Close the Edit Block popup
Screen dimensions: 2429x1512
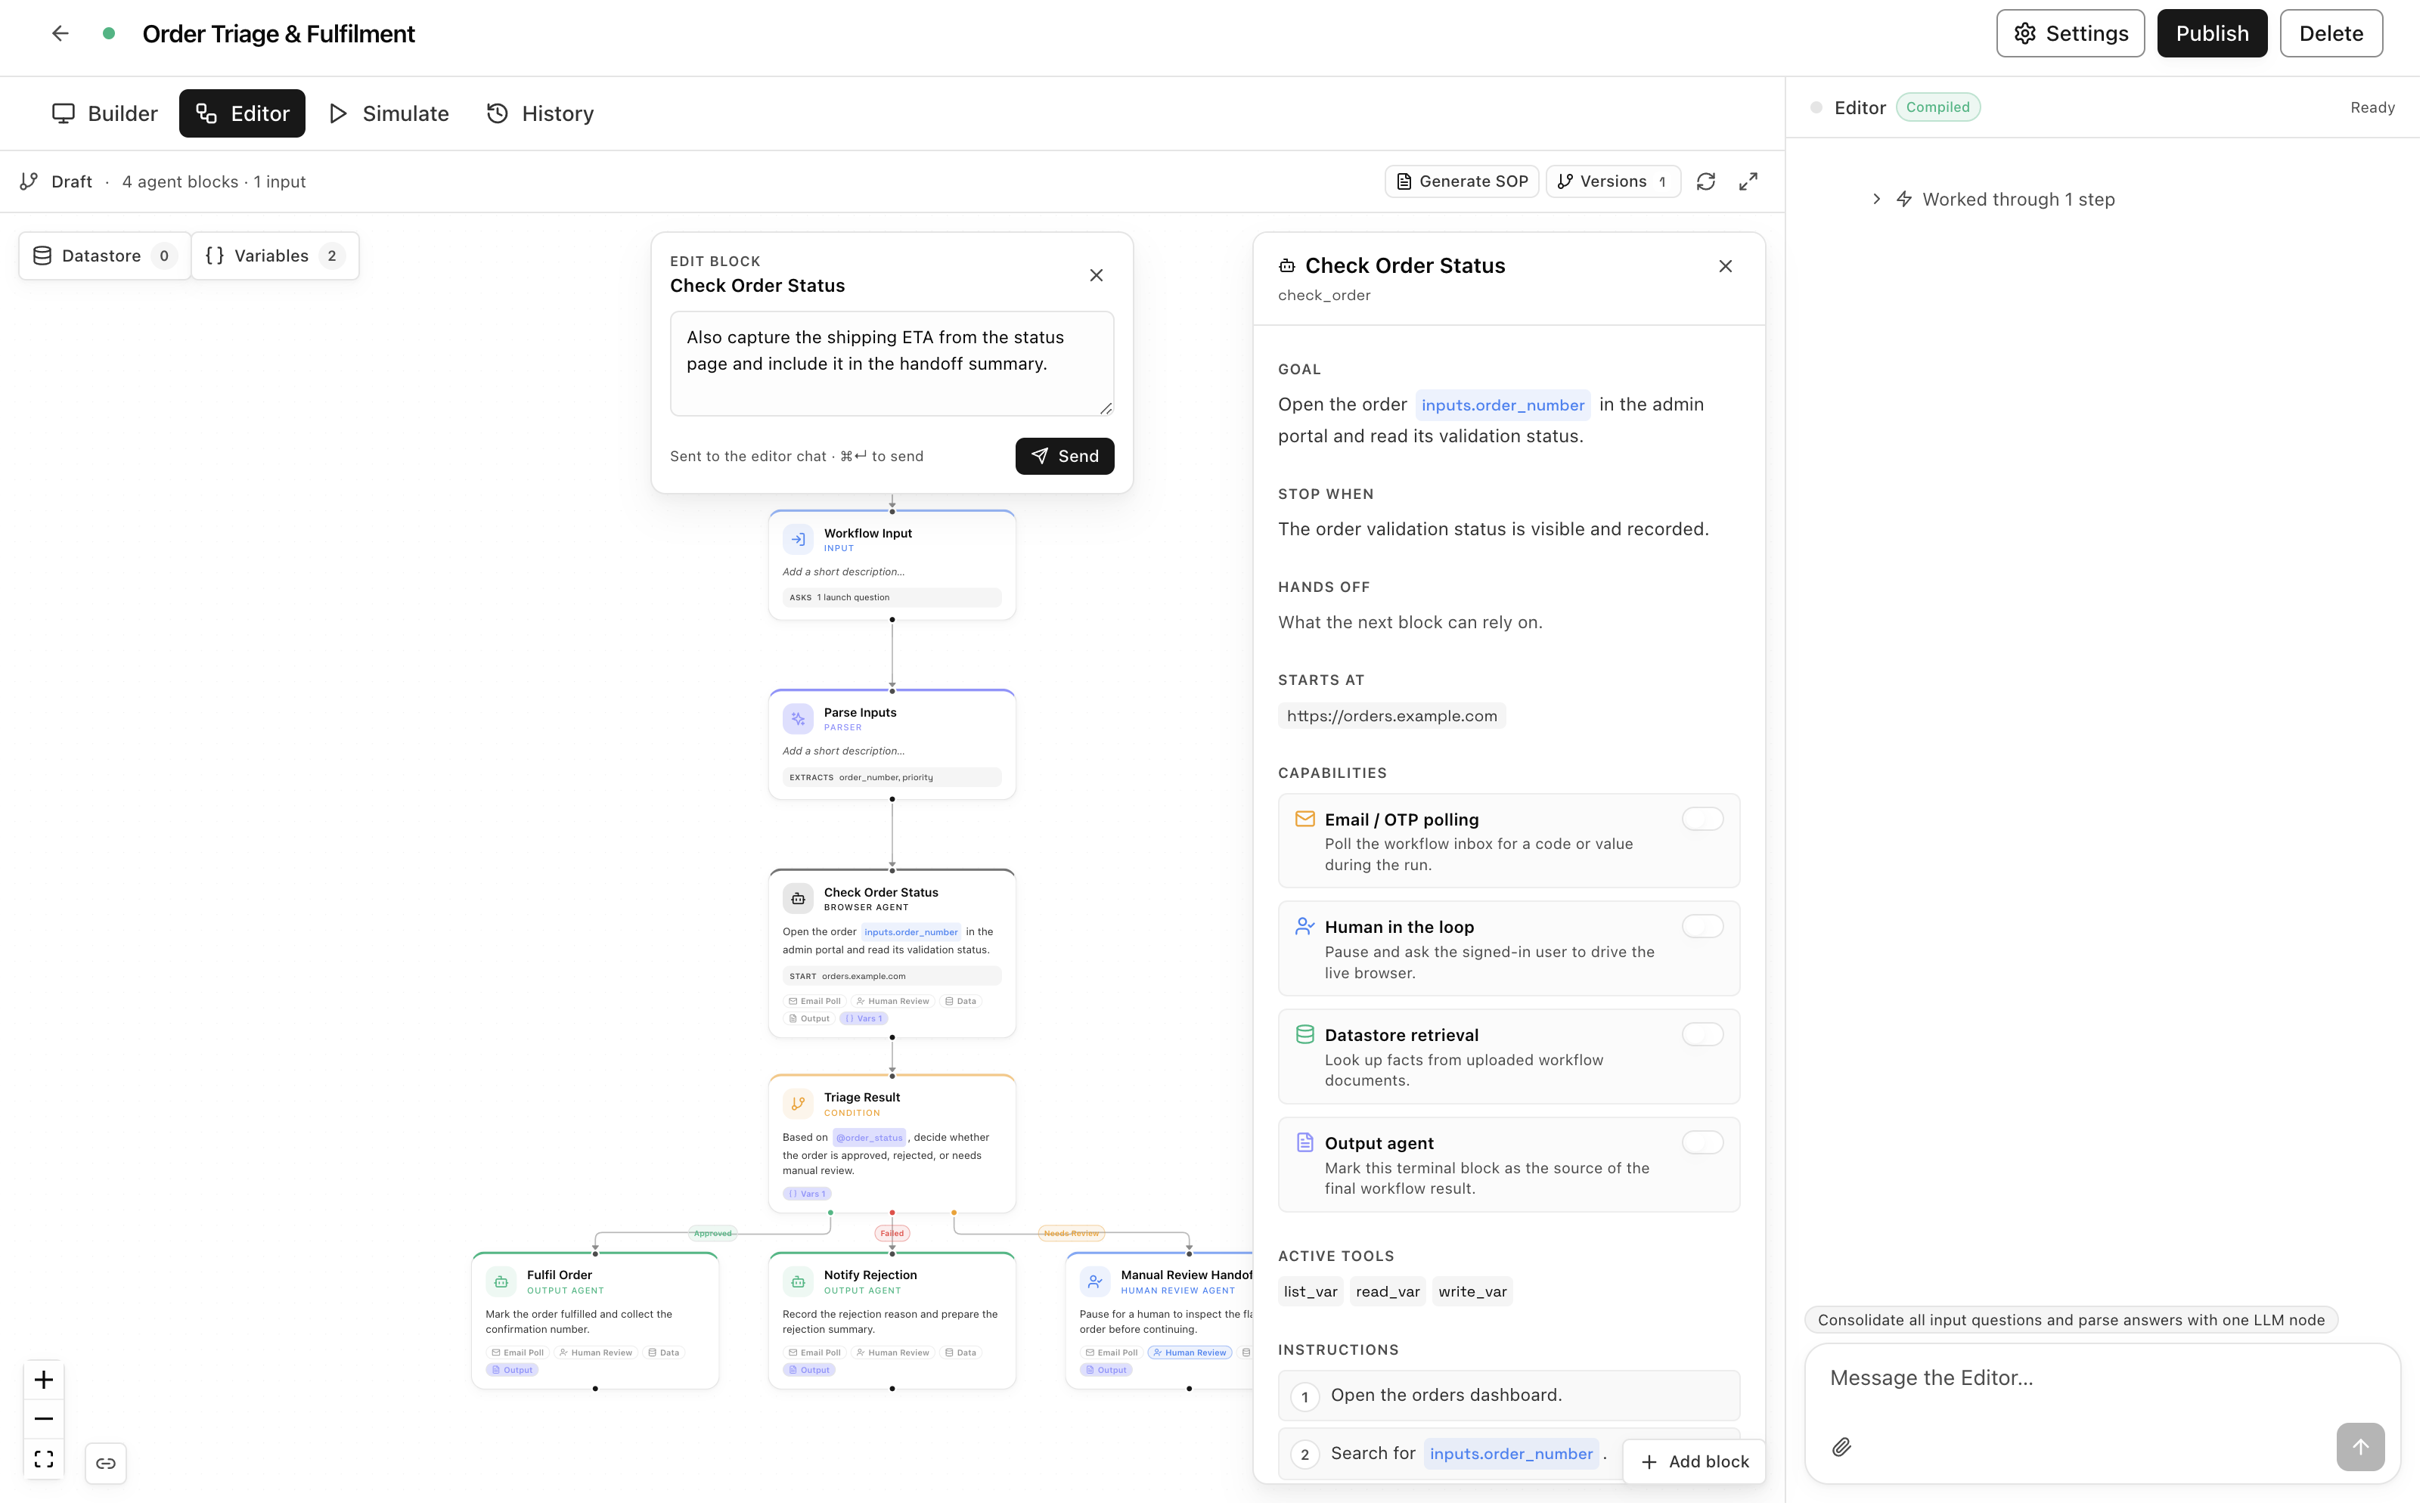point(1100,276)
